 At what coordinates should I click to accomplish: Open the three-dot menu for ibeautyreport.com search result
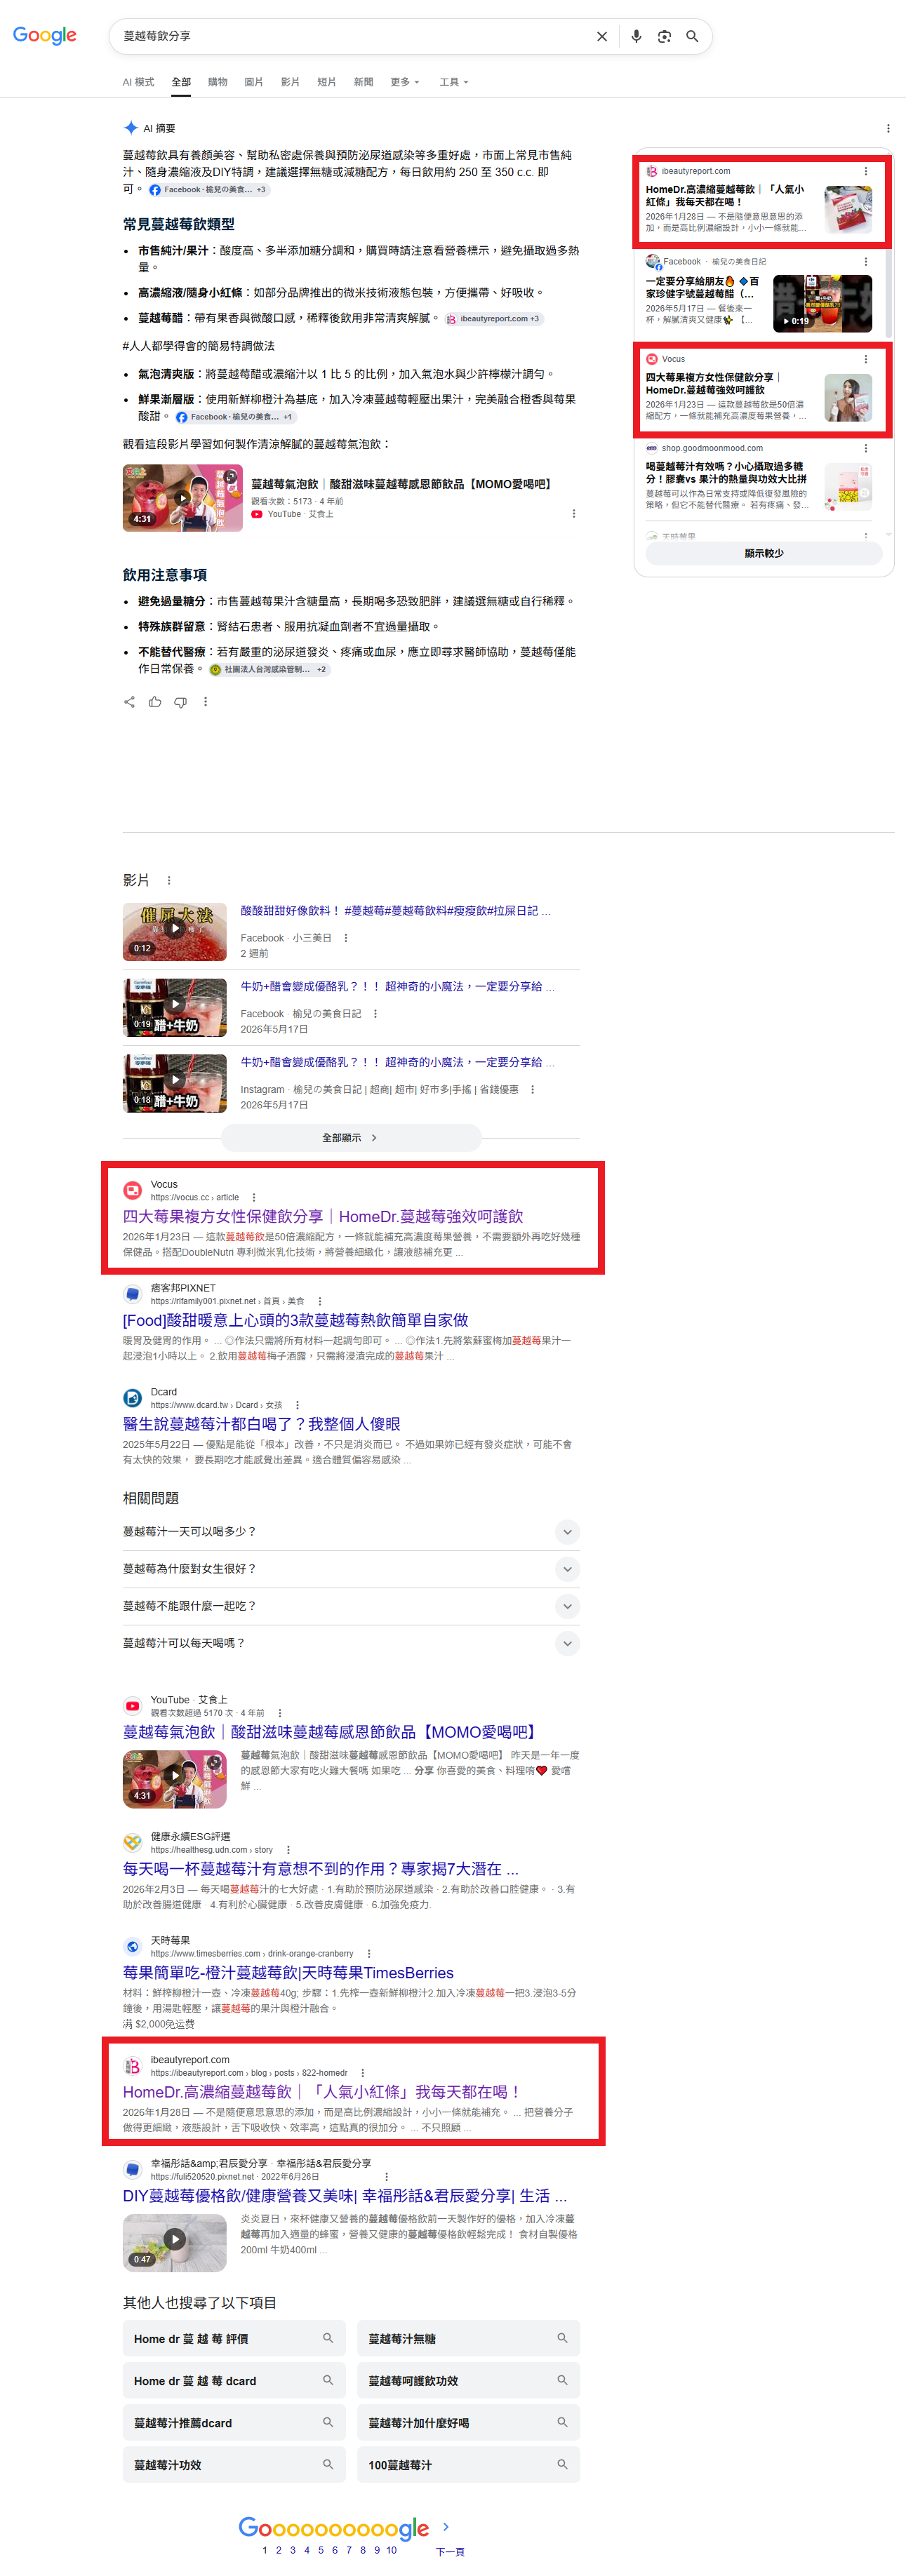click(x=363, y=2073)
